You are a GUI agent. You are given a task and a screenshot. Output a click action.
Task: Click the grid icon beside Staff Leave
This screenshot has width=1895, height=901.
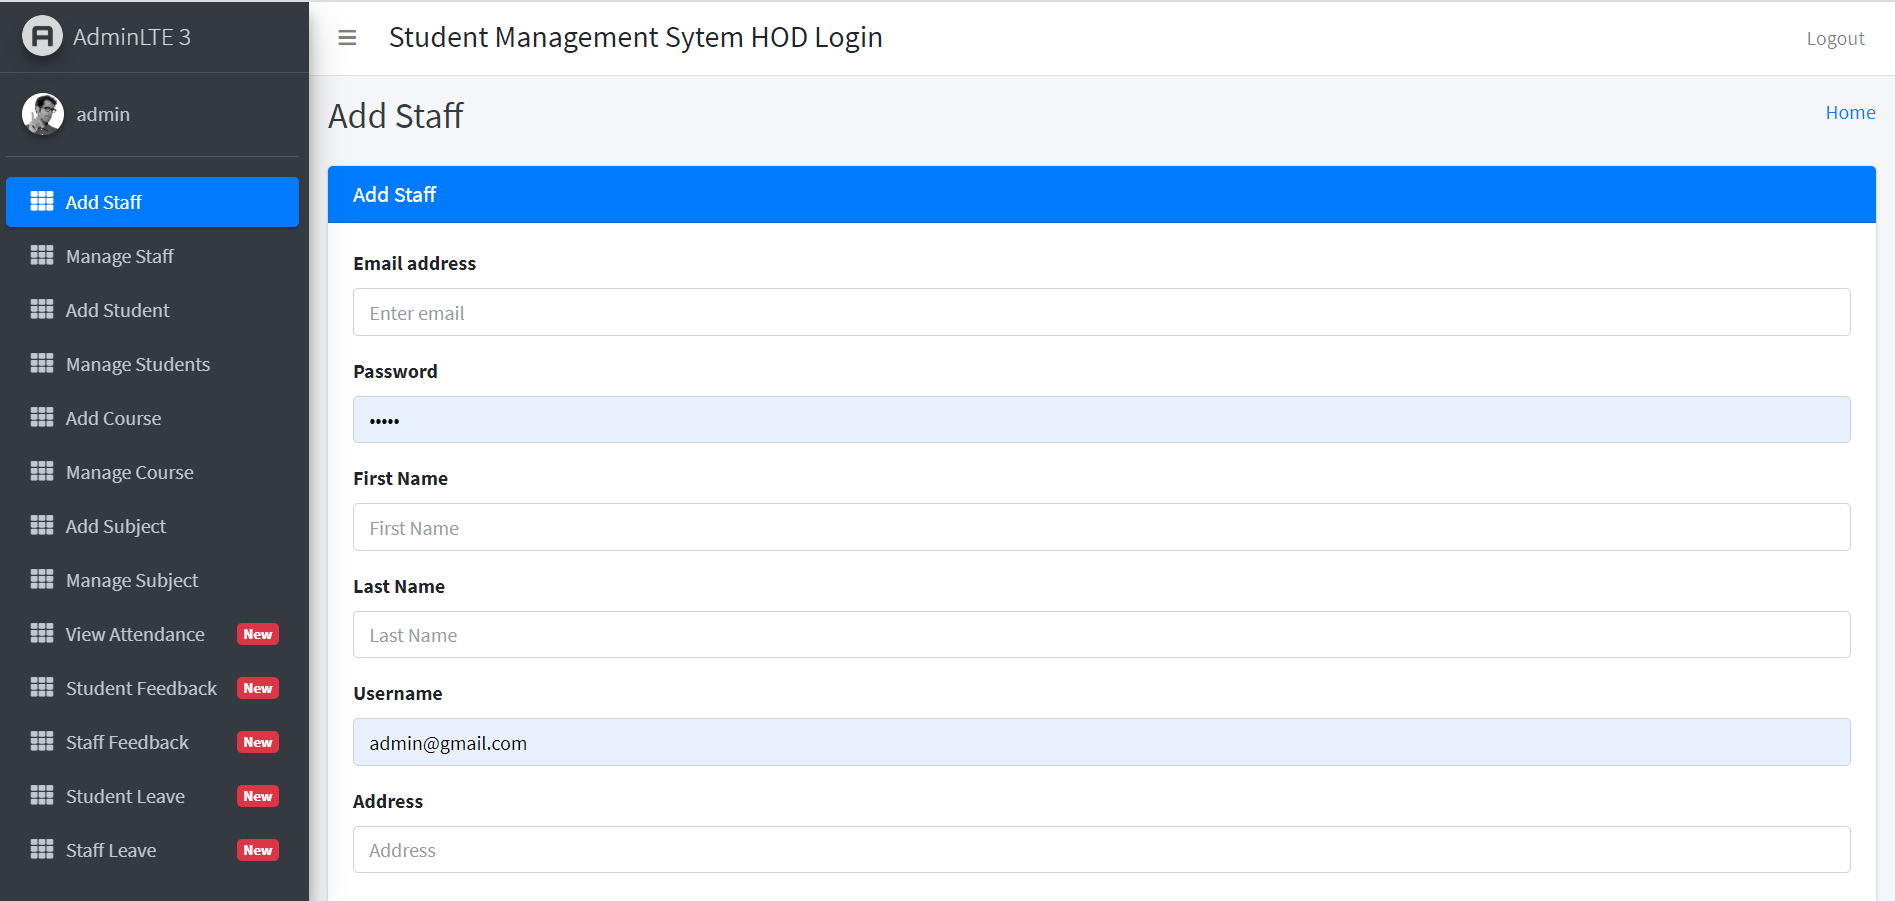point(42,850)
